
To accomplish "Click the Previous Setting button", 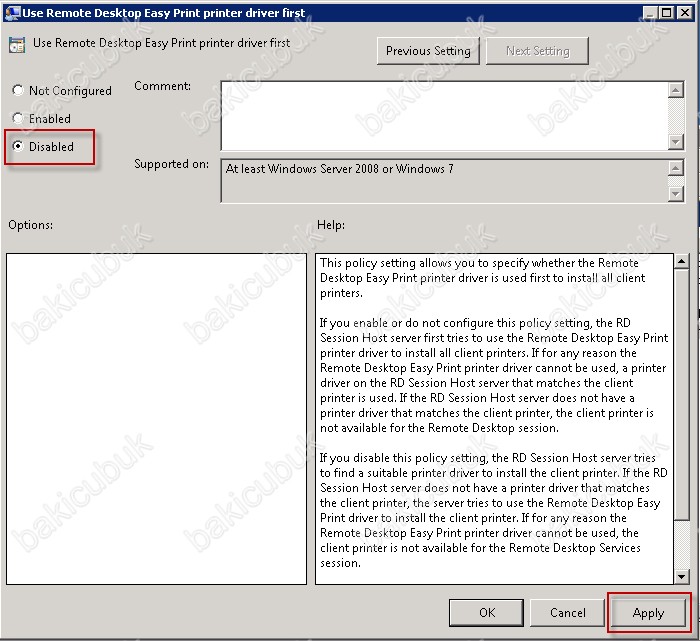I will click(428, 51).
